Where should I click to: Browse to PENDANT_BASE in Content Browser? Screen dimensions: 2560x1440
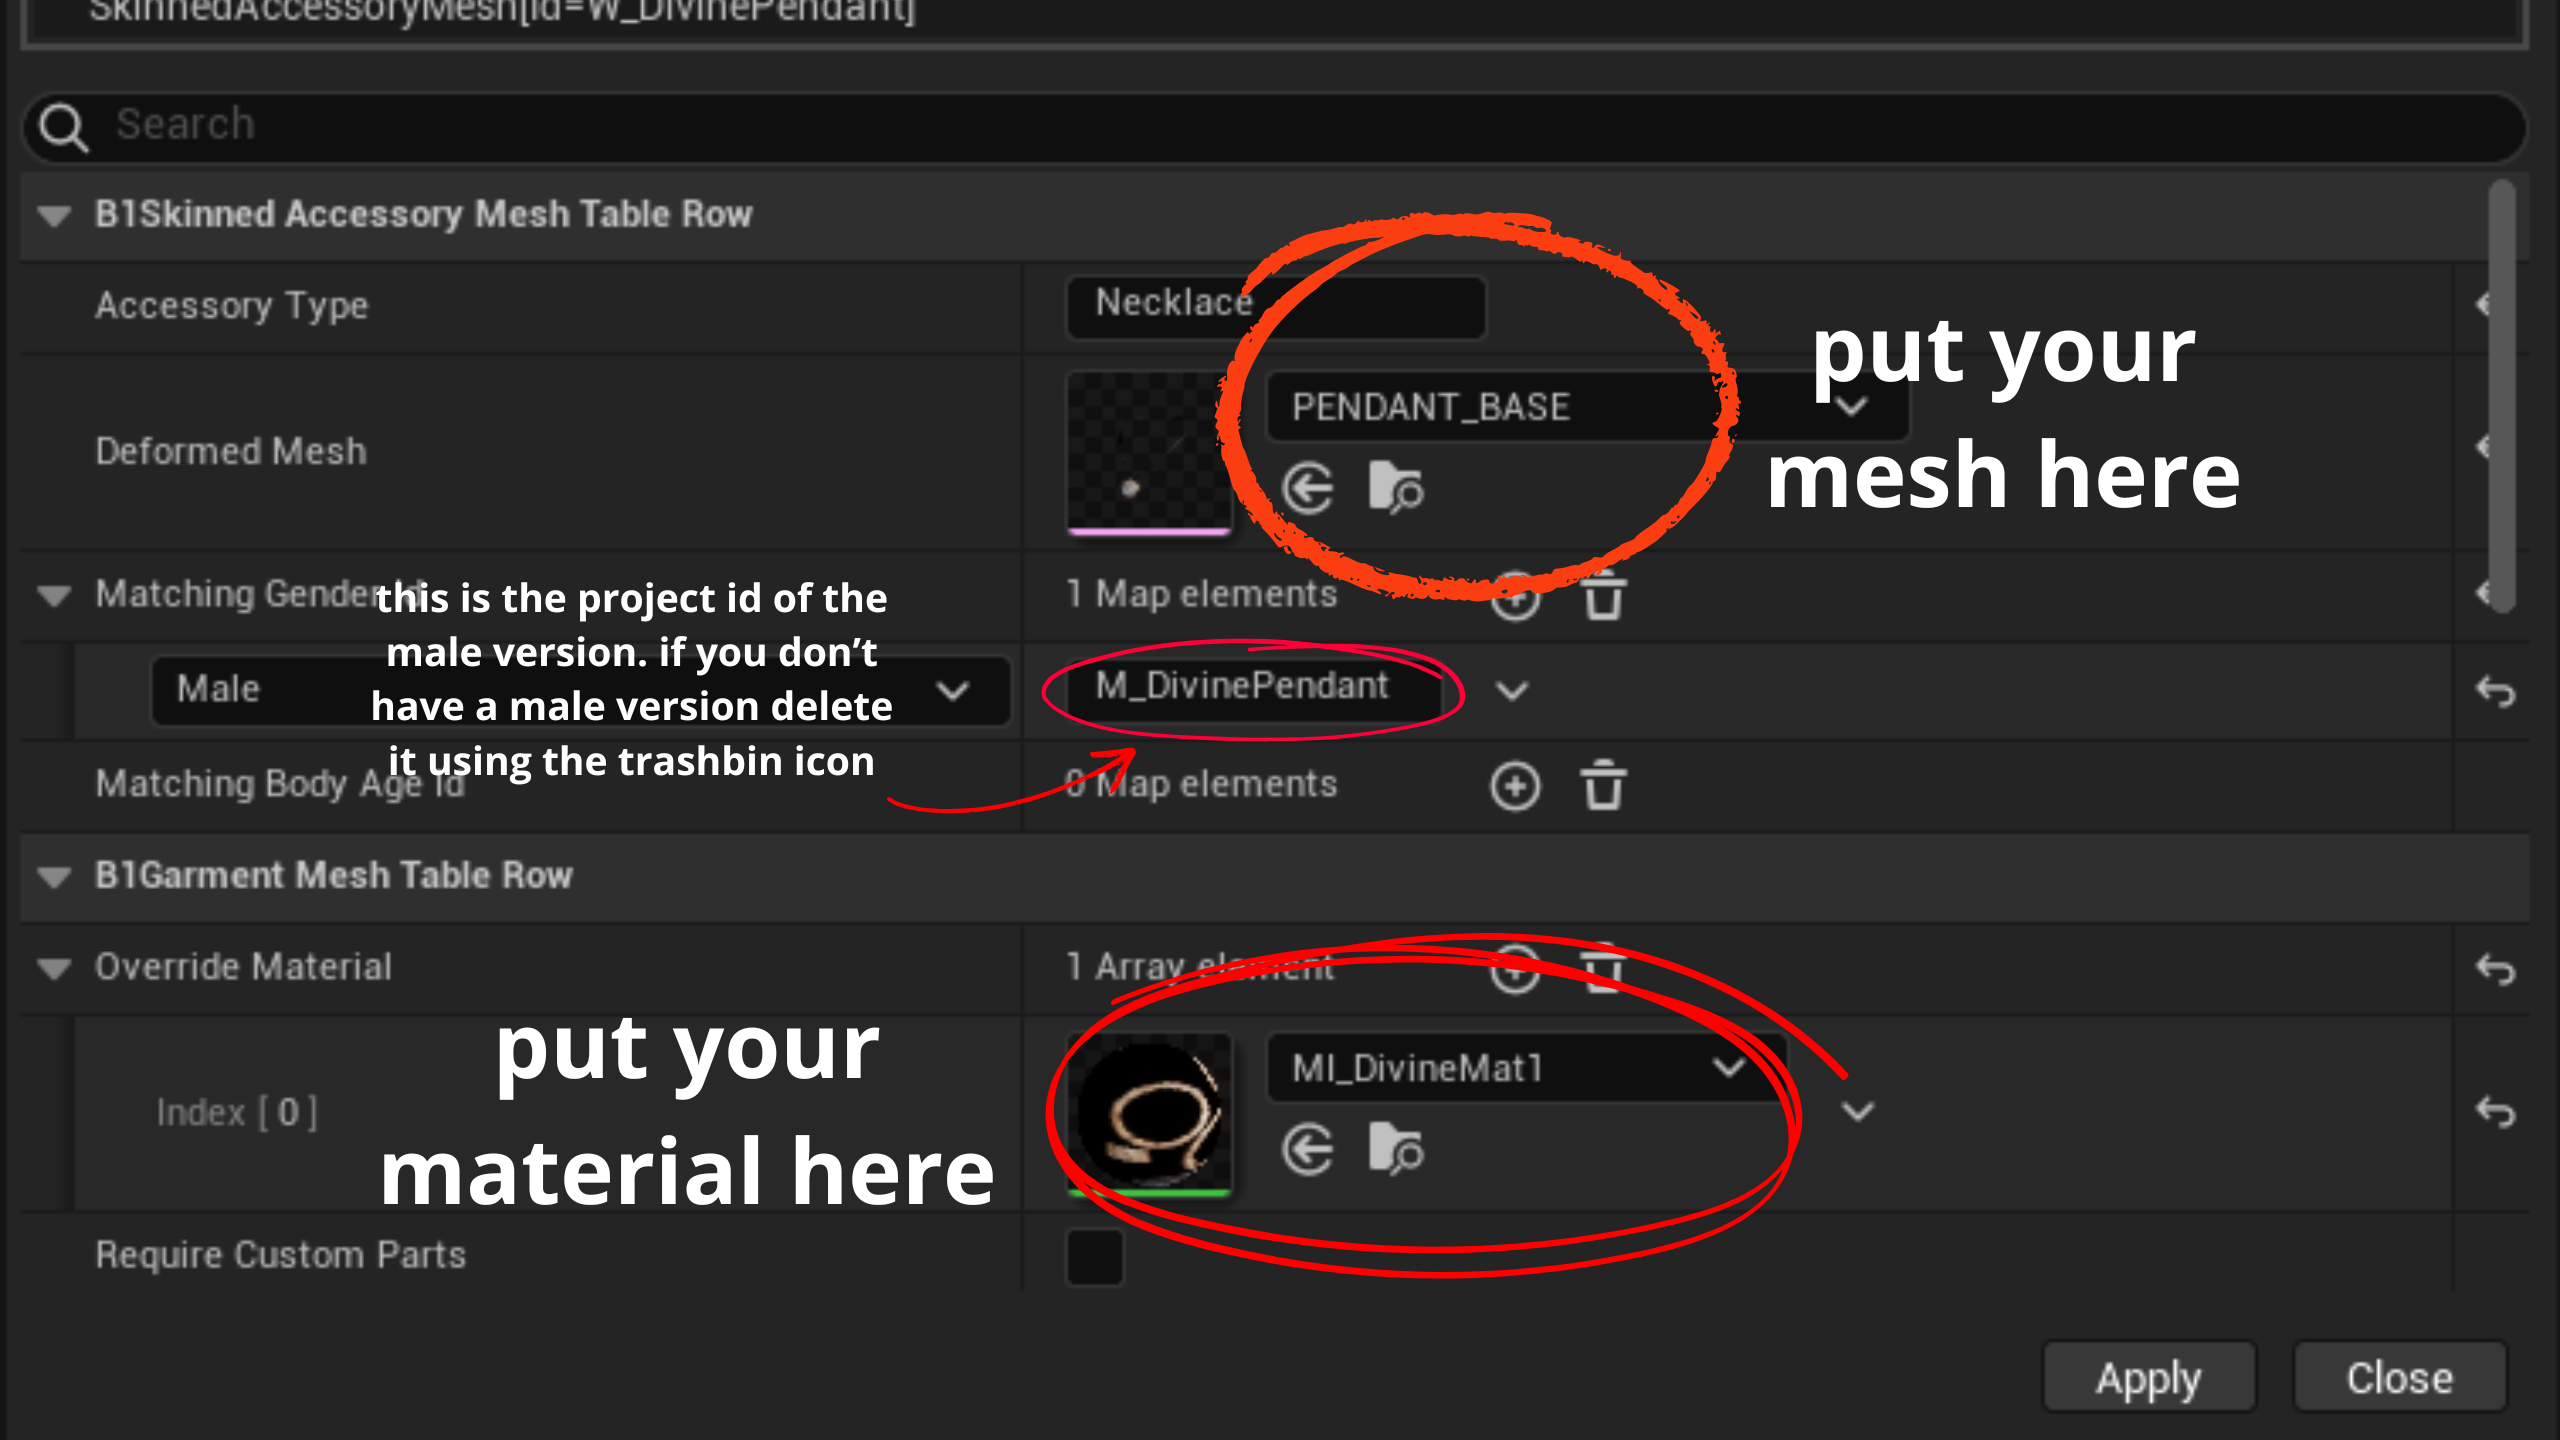pos(1395,488)
